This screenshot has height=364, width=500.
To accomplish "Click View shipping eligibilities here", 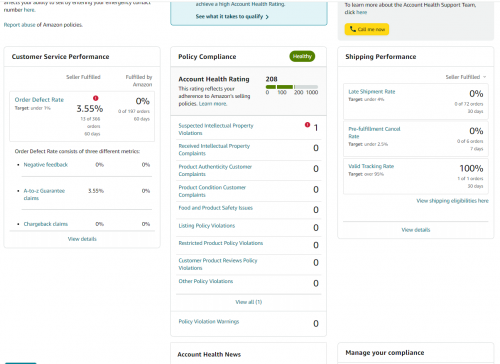I will (x=452, y=201).
